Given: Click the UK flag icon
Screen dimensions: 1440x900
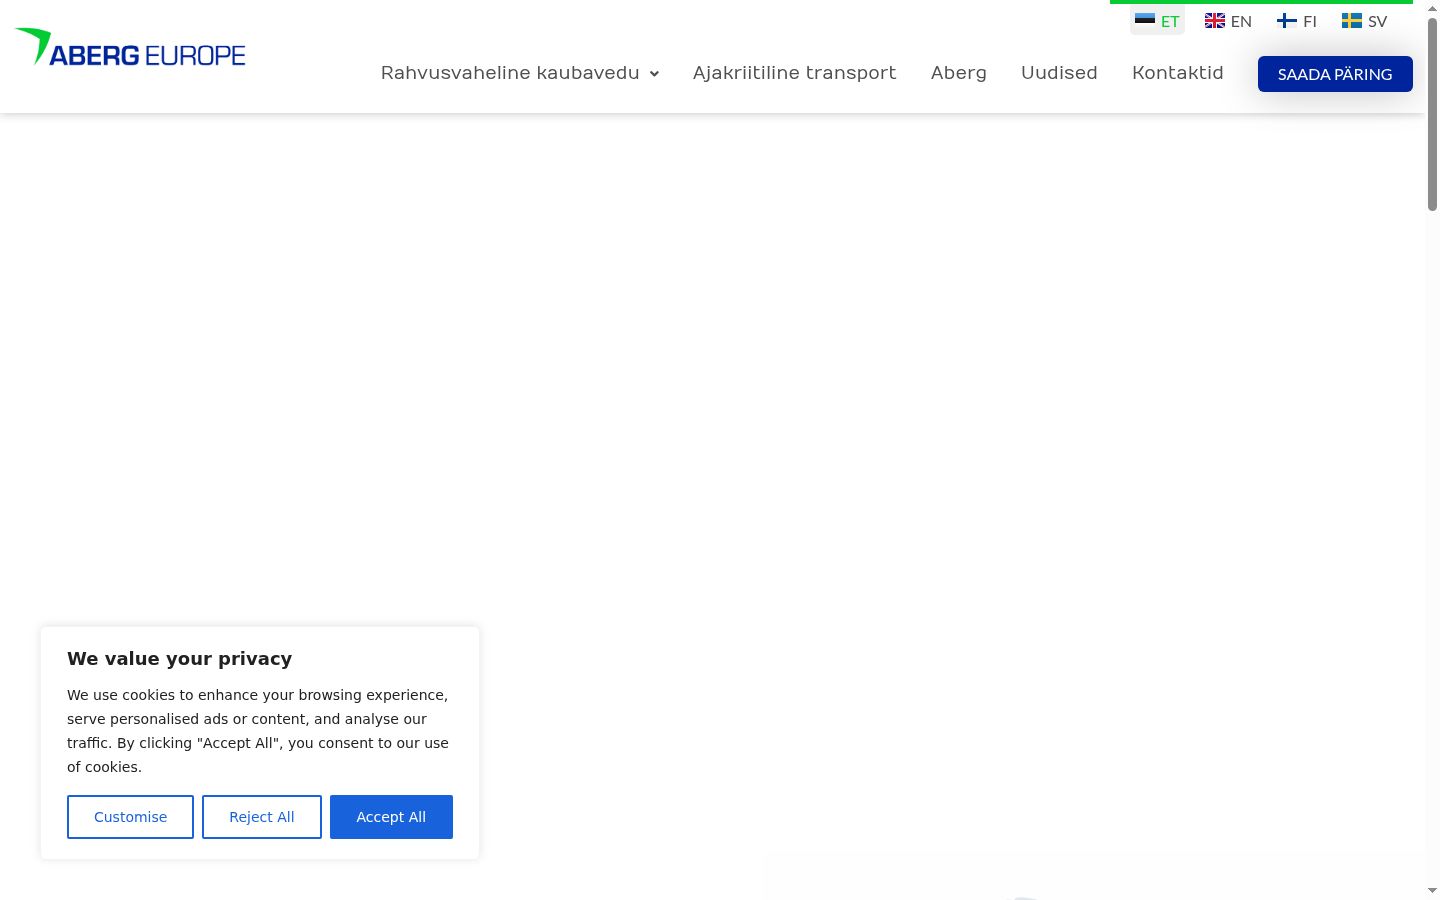Looking at the screenshot, I should point(1215,20).
